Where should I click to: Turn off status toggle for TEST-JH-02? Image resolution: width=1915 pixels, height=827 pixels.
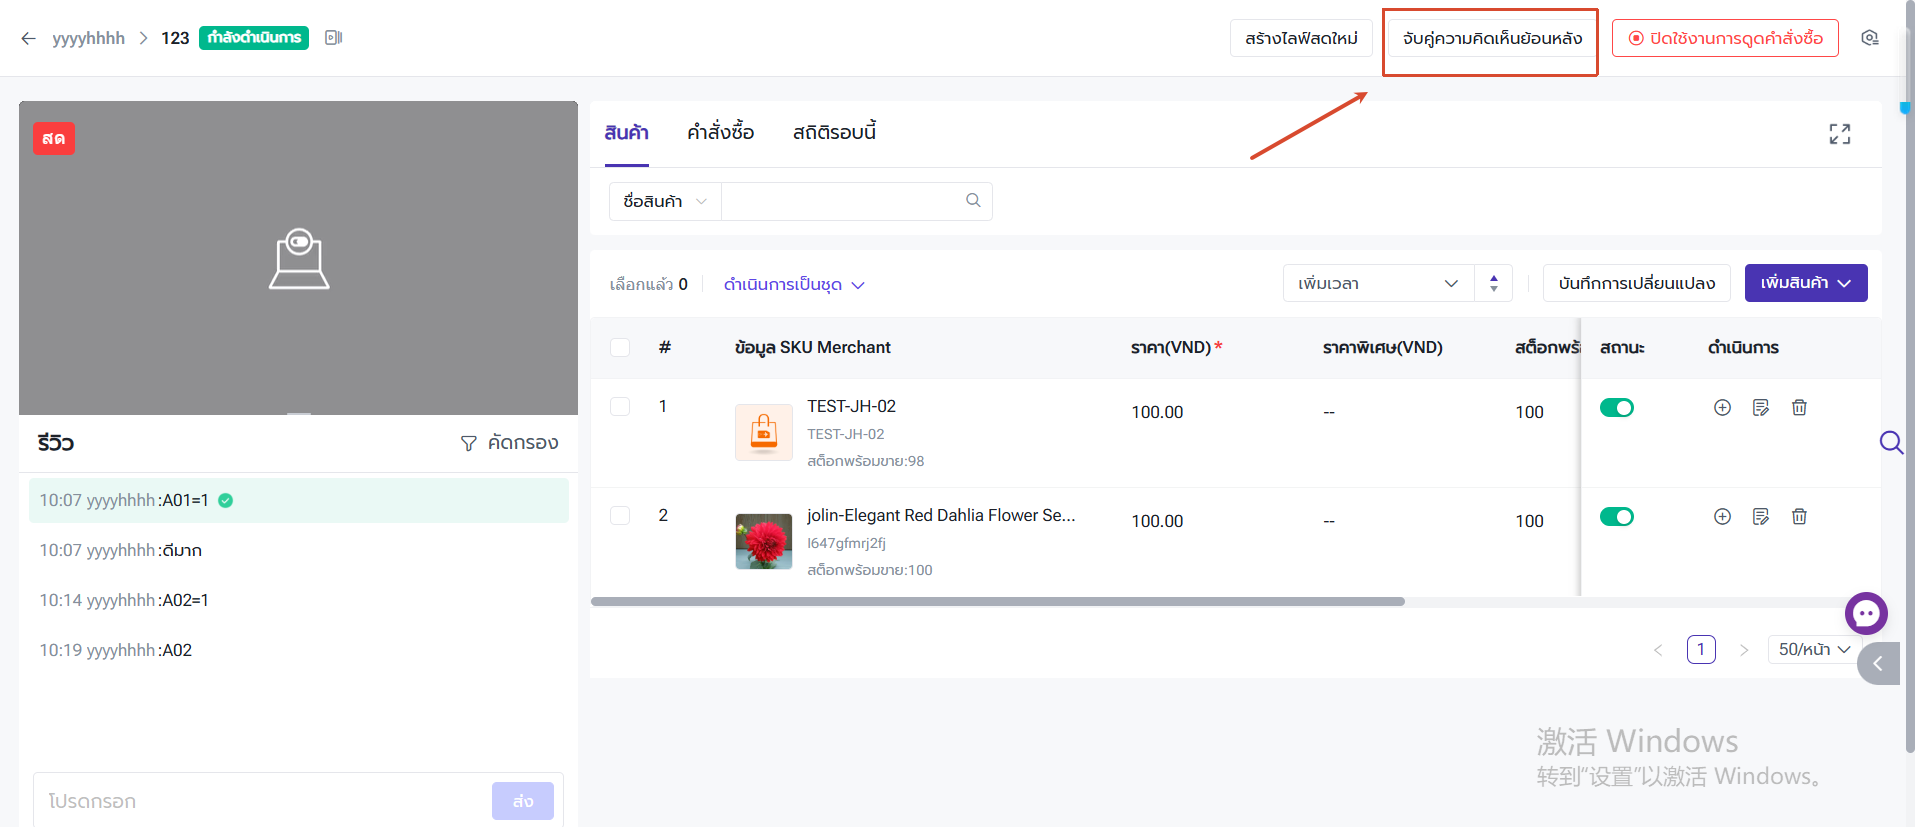pyautogui.click(x=1617, y=407)
